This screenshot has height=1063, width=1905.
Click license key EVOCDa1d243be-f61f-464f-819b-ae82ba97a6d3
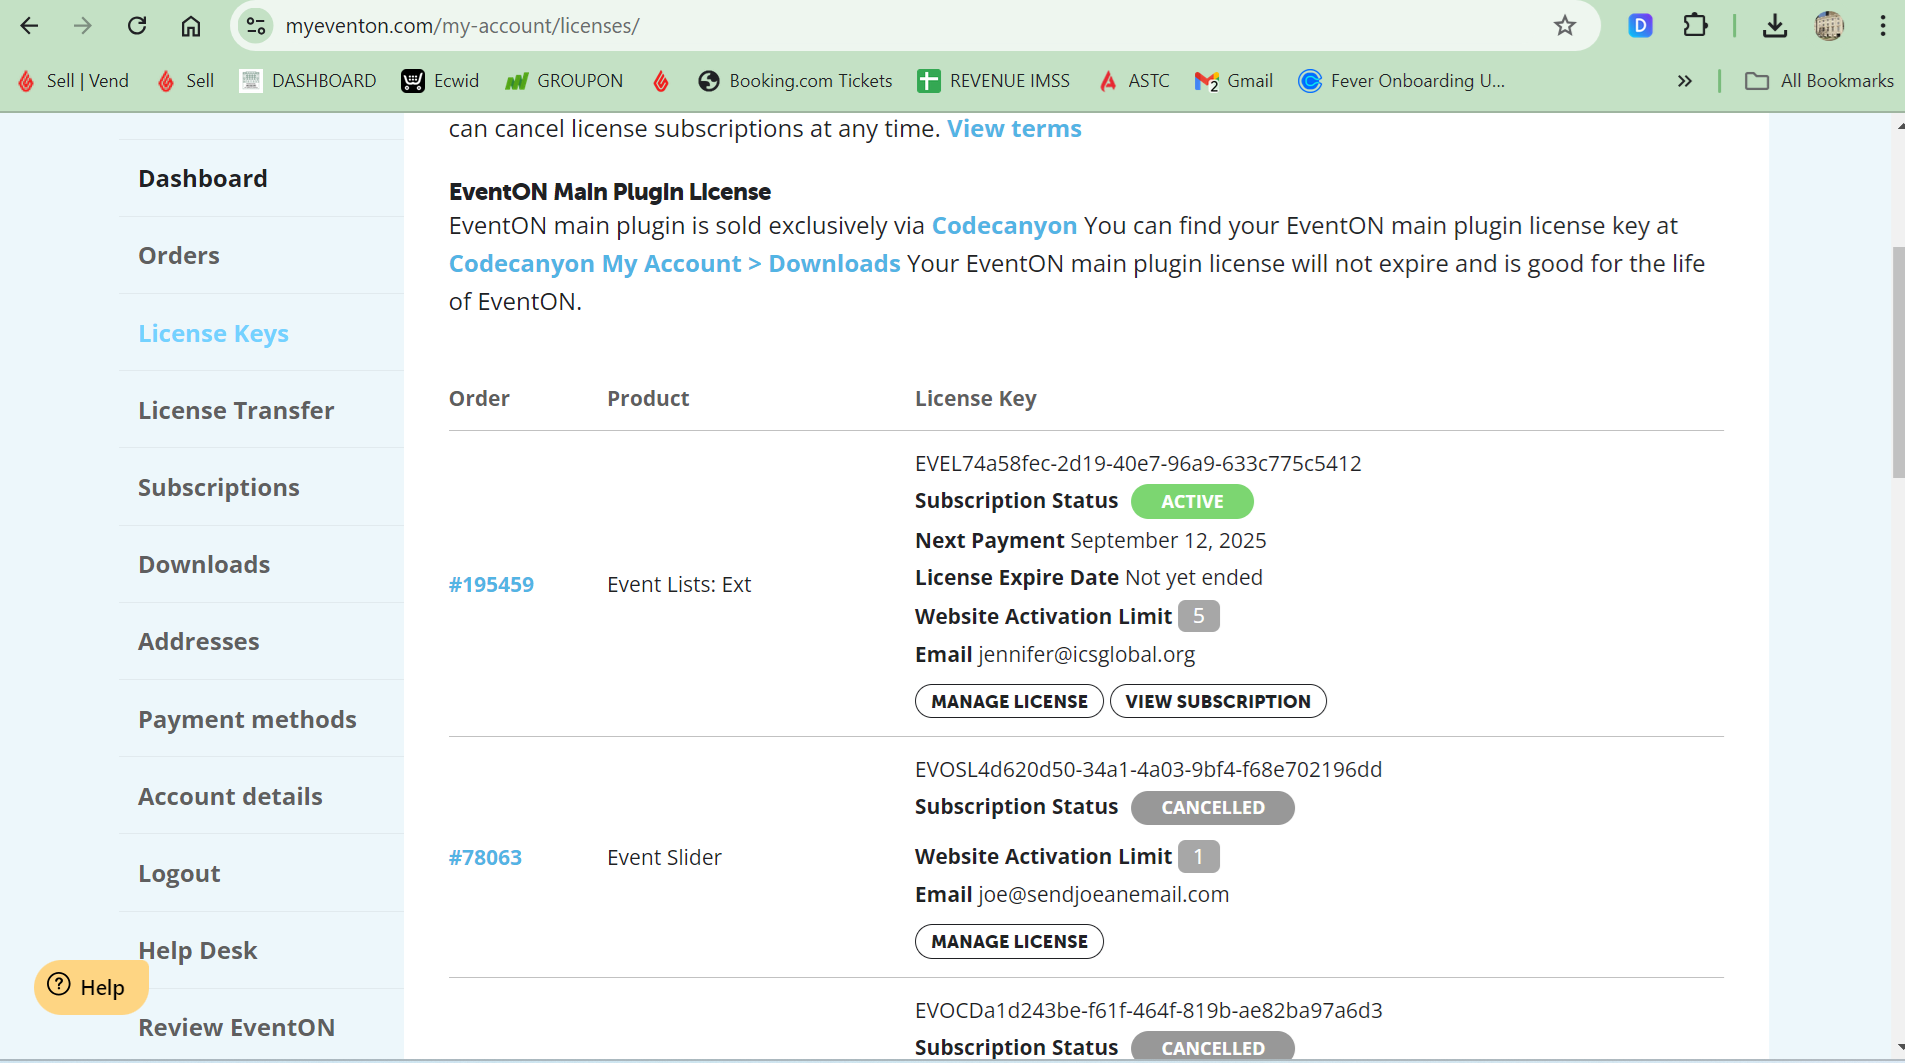pos(1148,1011)
